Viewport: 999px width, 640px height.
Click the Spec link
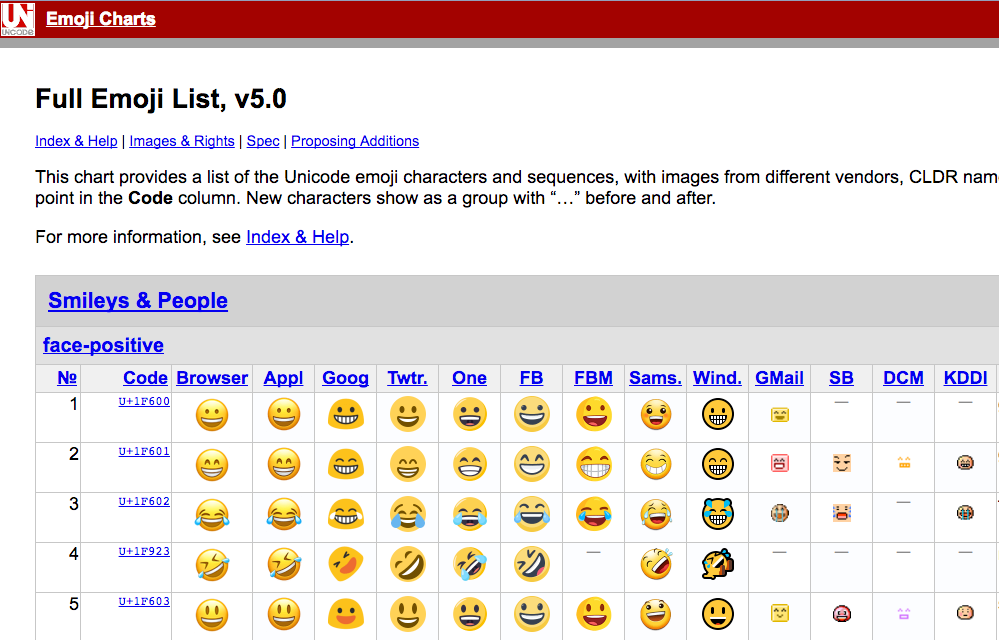(x=262, y=141)
